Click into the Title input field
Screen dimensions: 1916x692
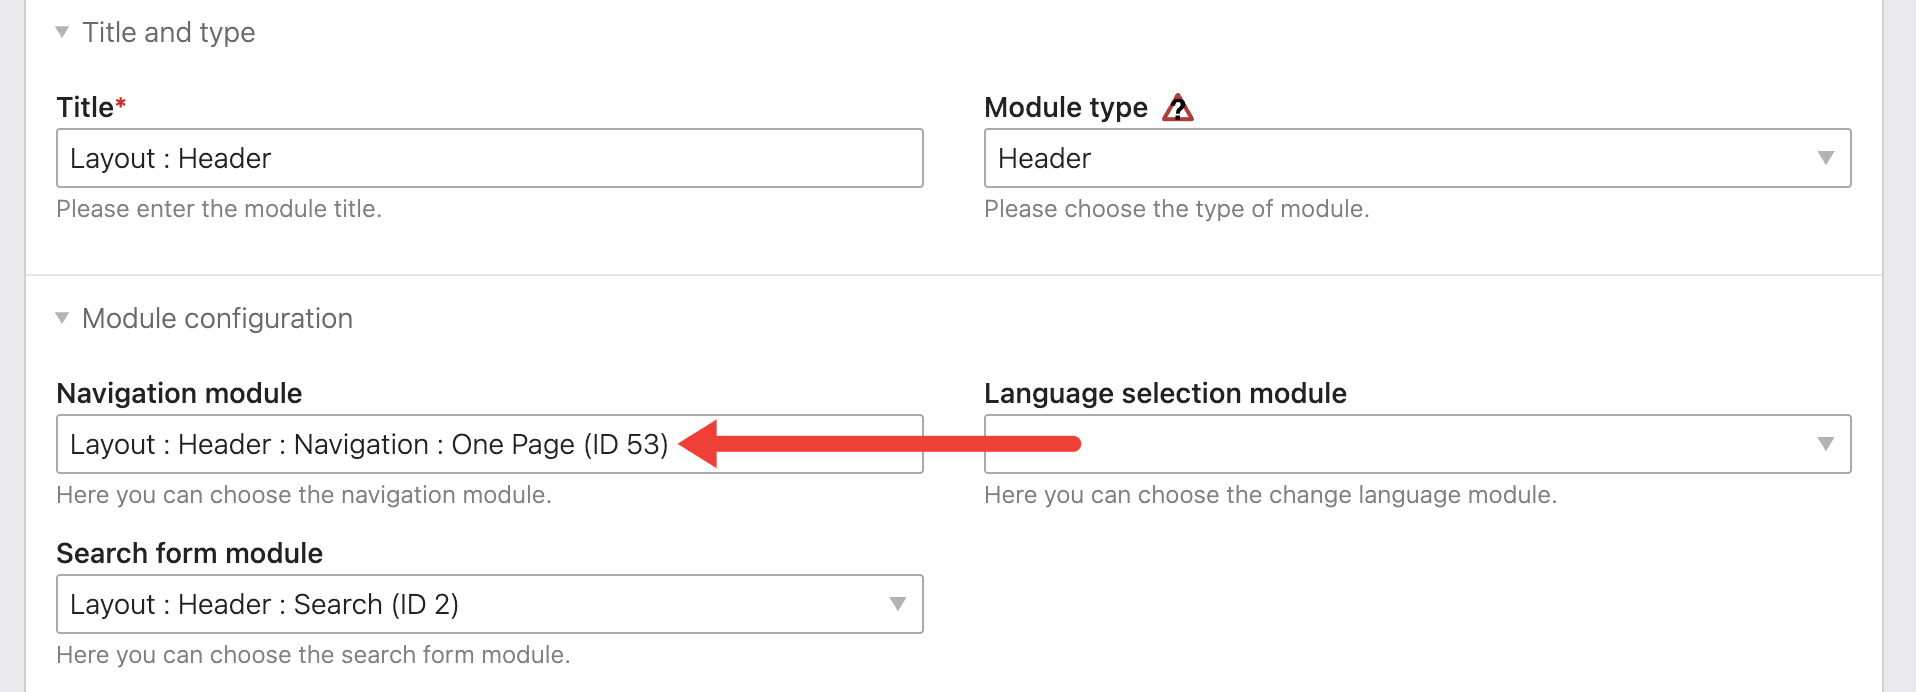[x=489, y=158]
